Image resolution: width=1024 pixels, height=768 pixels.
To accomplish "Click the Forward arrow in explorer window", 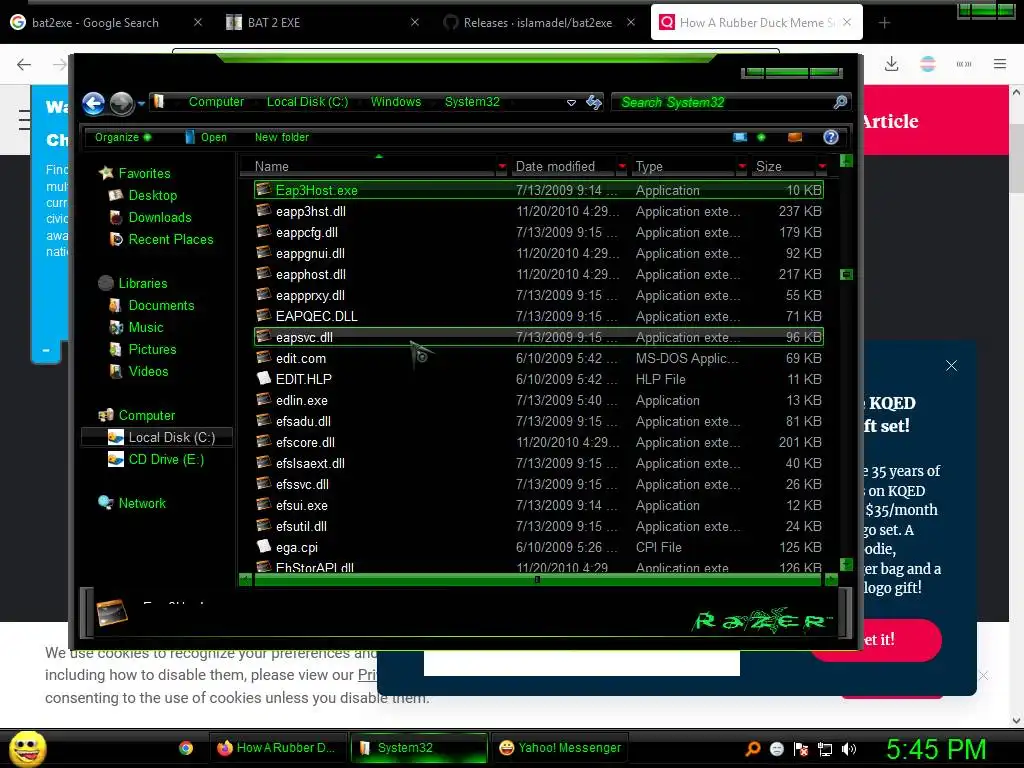I will pos(121,103).
